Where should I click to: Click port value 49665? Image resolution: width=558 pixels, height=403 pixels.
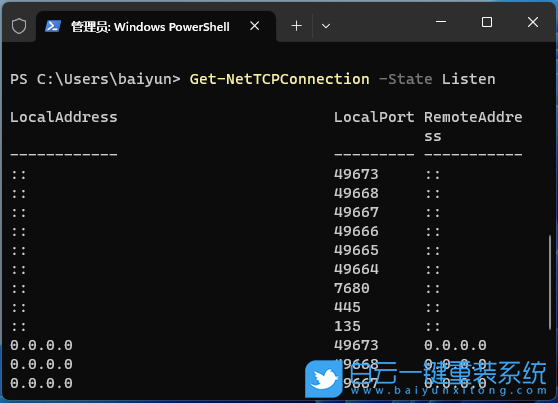click(x=356, y=250)
